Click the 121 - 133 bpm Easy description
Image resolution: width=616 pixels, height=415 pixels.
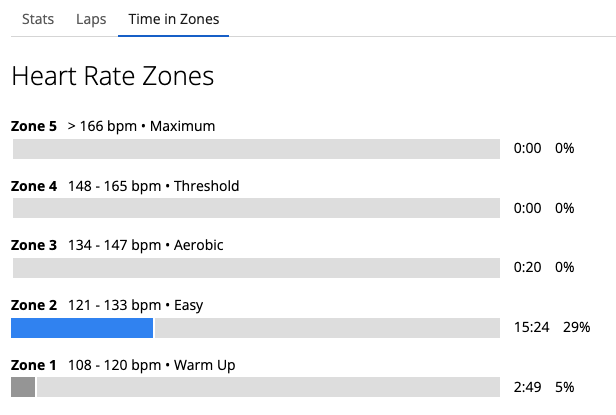pyautogui.click(x=136, y=305)
